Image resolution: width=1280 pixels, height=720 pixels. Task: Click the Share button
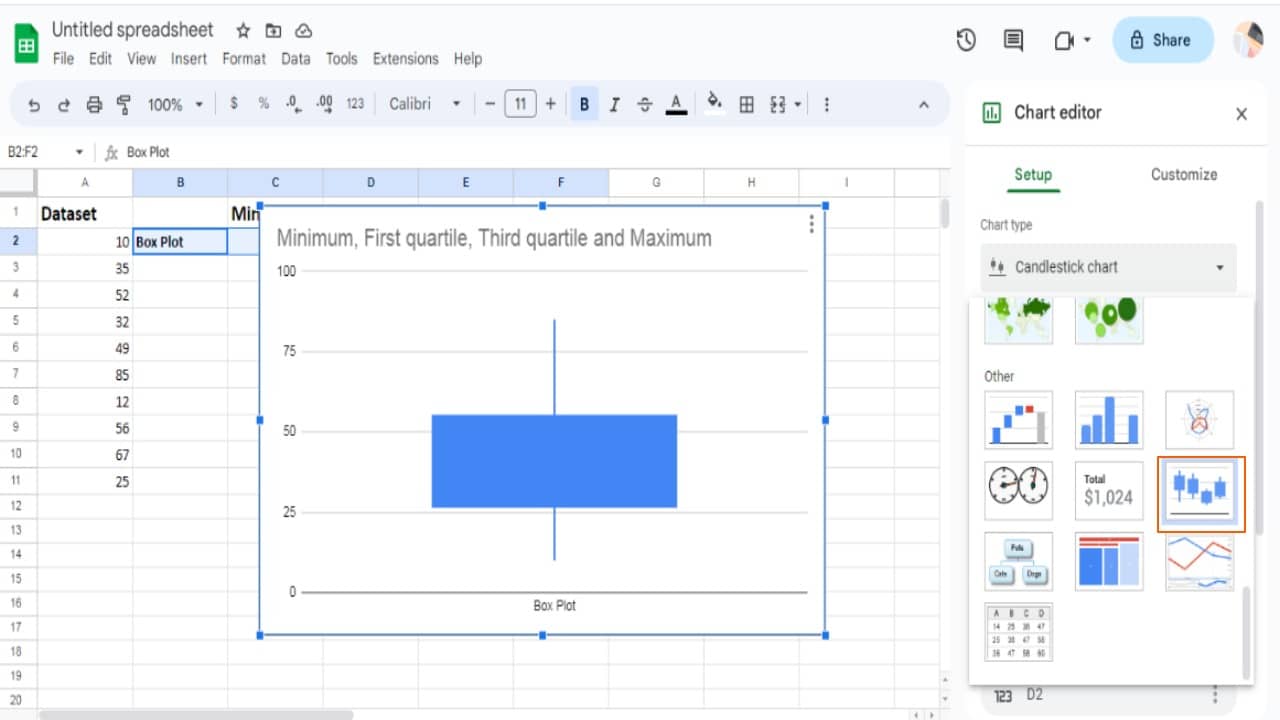click(x=1162, y=40)
